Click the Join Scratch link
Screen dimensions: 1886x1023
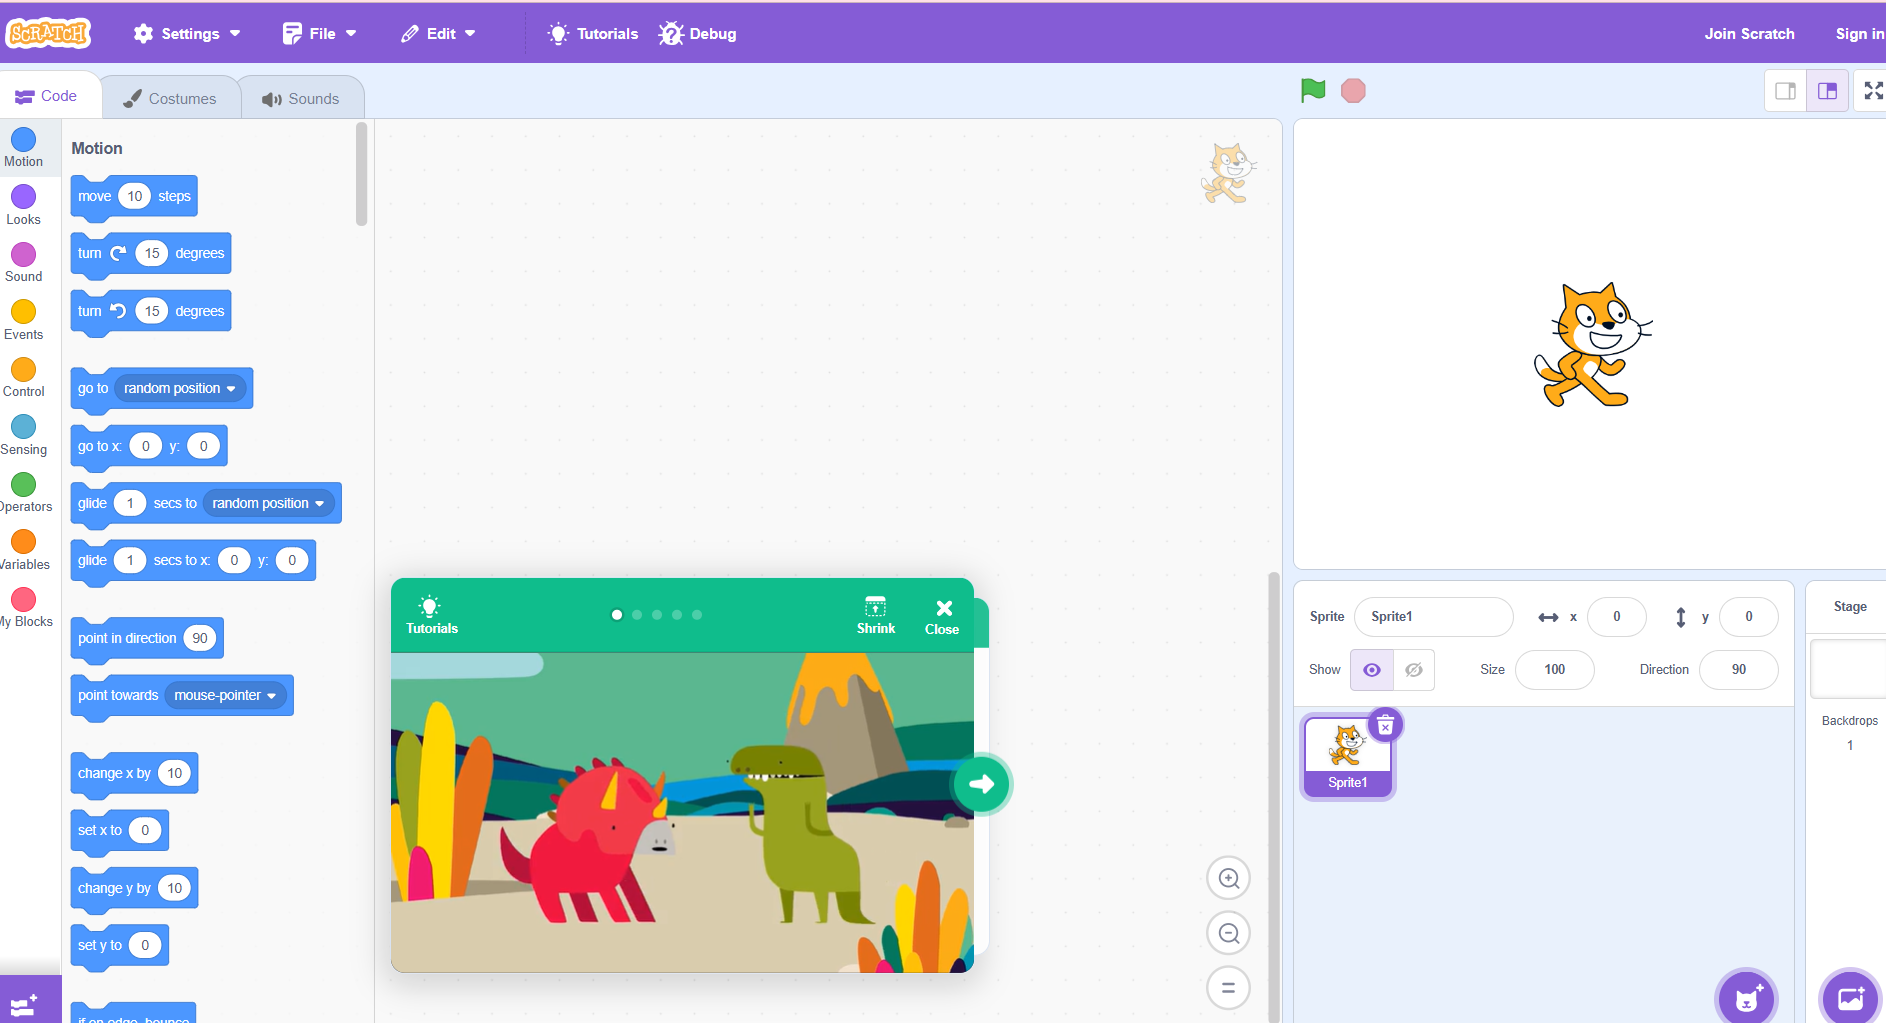tap(1748, 33)
